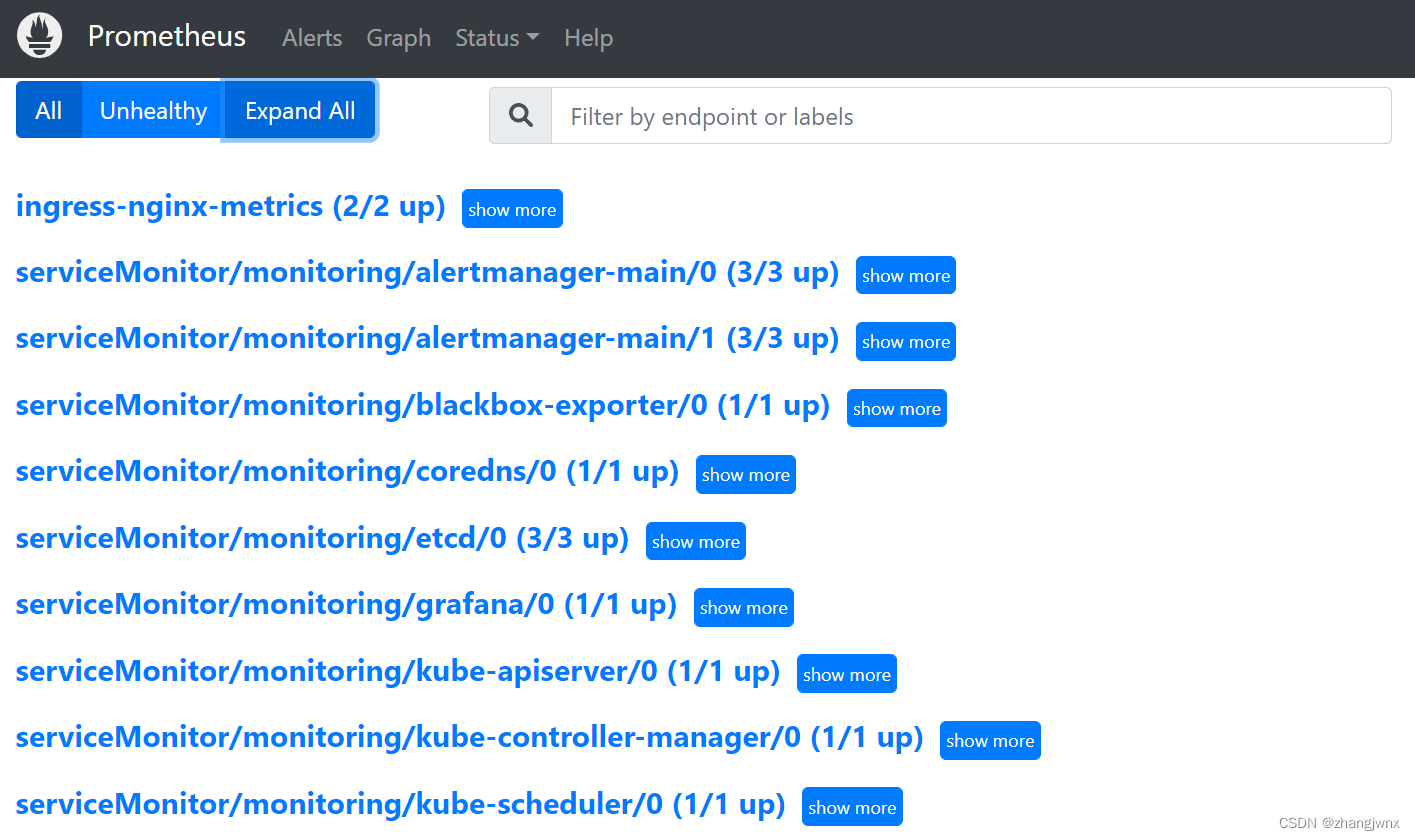Show more for kube-controller-manager/0
This screenshot has width=1415, height=840.
pos(990,740)
